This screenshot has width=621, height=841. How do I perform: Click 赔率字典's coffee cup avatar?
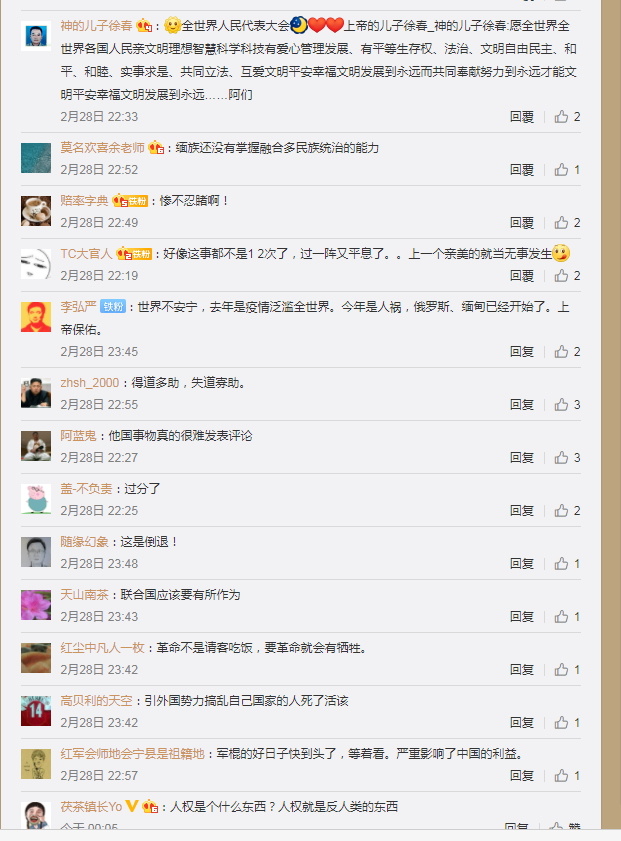(x=36, y=210)
